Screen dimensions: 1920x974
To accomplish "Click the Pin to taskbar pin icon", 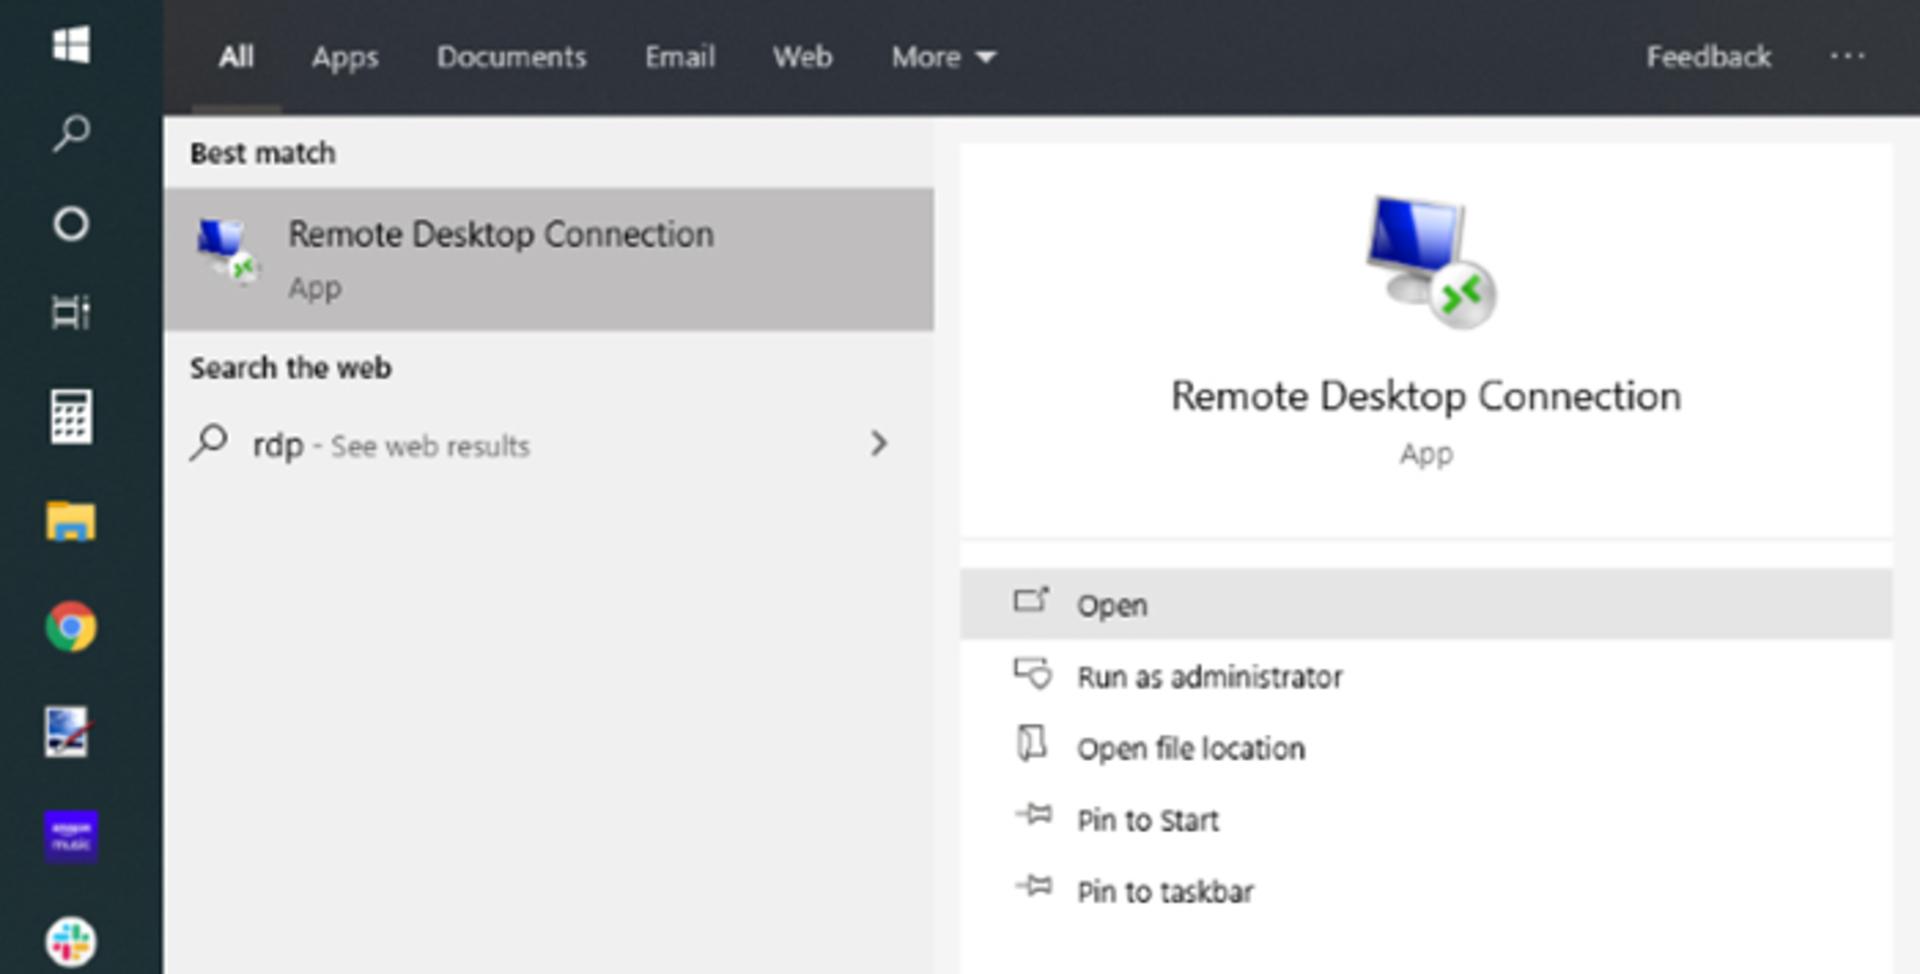I will [1034, 886].
